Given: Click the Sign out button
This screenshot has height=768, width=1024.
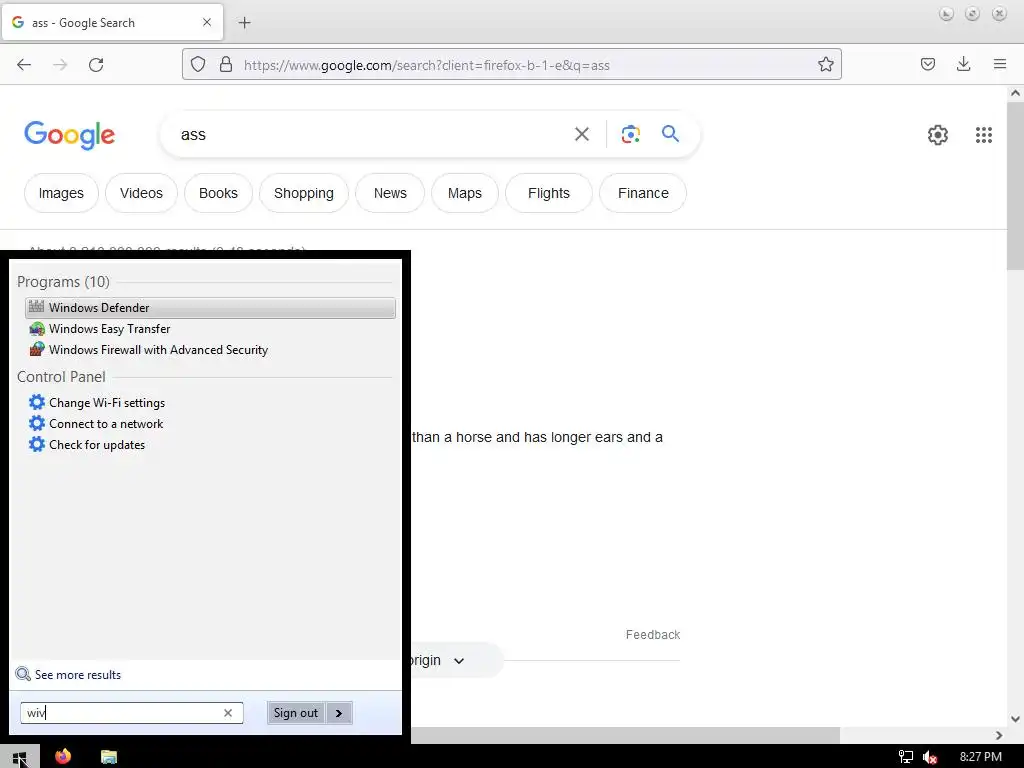Looking at the screenshot, I should click(x=295, y=712).
